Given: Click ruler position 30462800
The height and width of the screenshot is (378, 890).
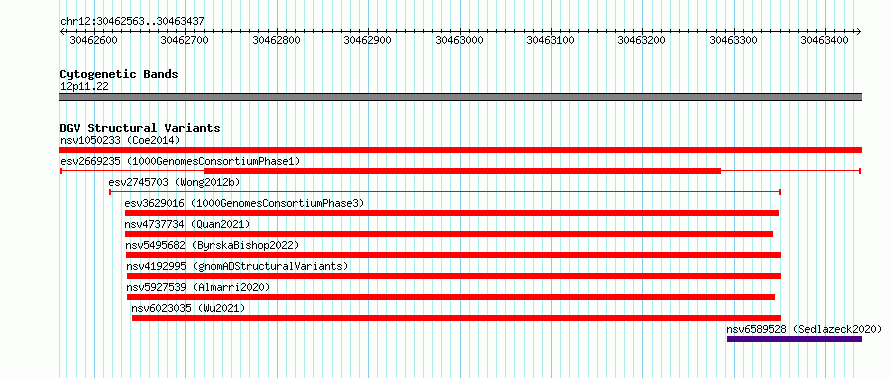Looking at the screenshot, I should pyautogui.click(x=276, y=40).
